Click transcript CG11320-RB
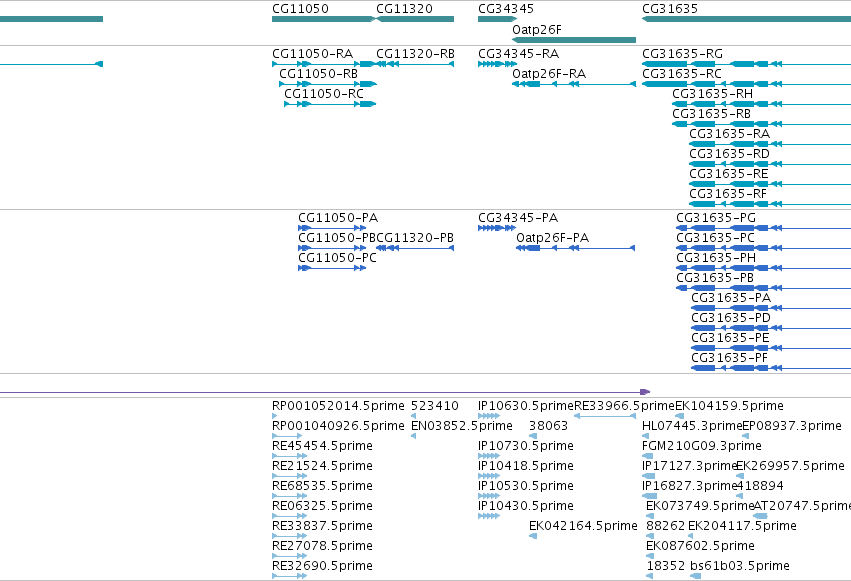851x581 pixels. pos(416,54)
